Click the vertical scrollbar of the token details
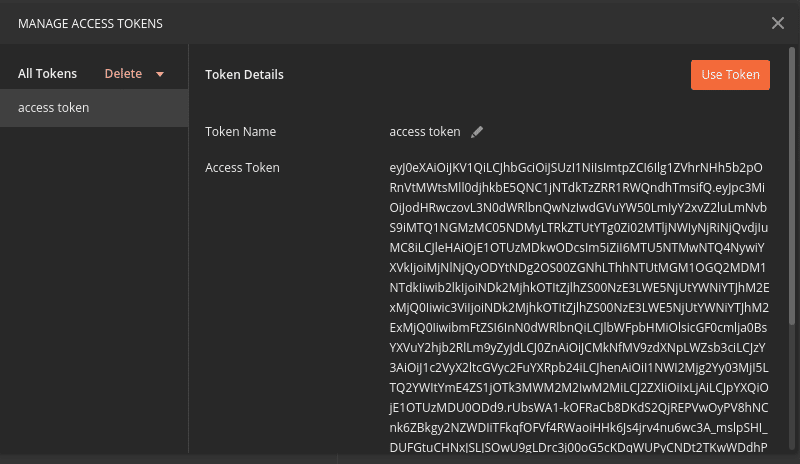Image resolution: width=800 pixels, height=464 pixels. pyautogui.click(x=791, y=186)
